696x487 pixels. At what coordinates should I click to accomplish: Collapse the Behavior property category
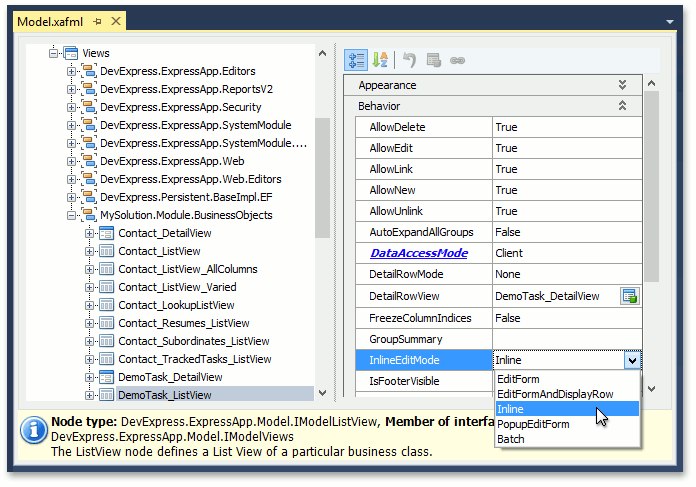[622, 106]
